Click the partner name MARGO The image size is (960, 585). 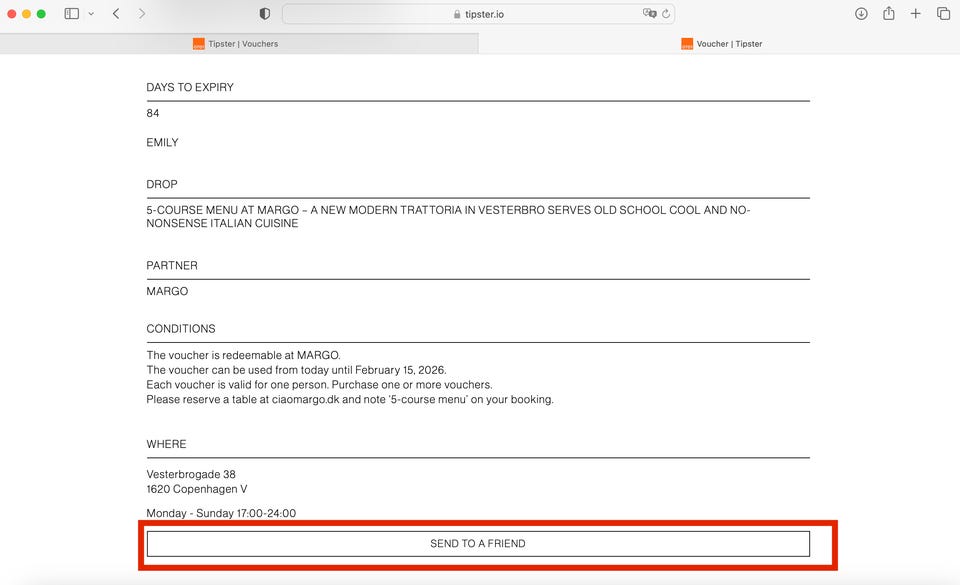[167, 291]
